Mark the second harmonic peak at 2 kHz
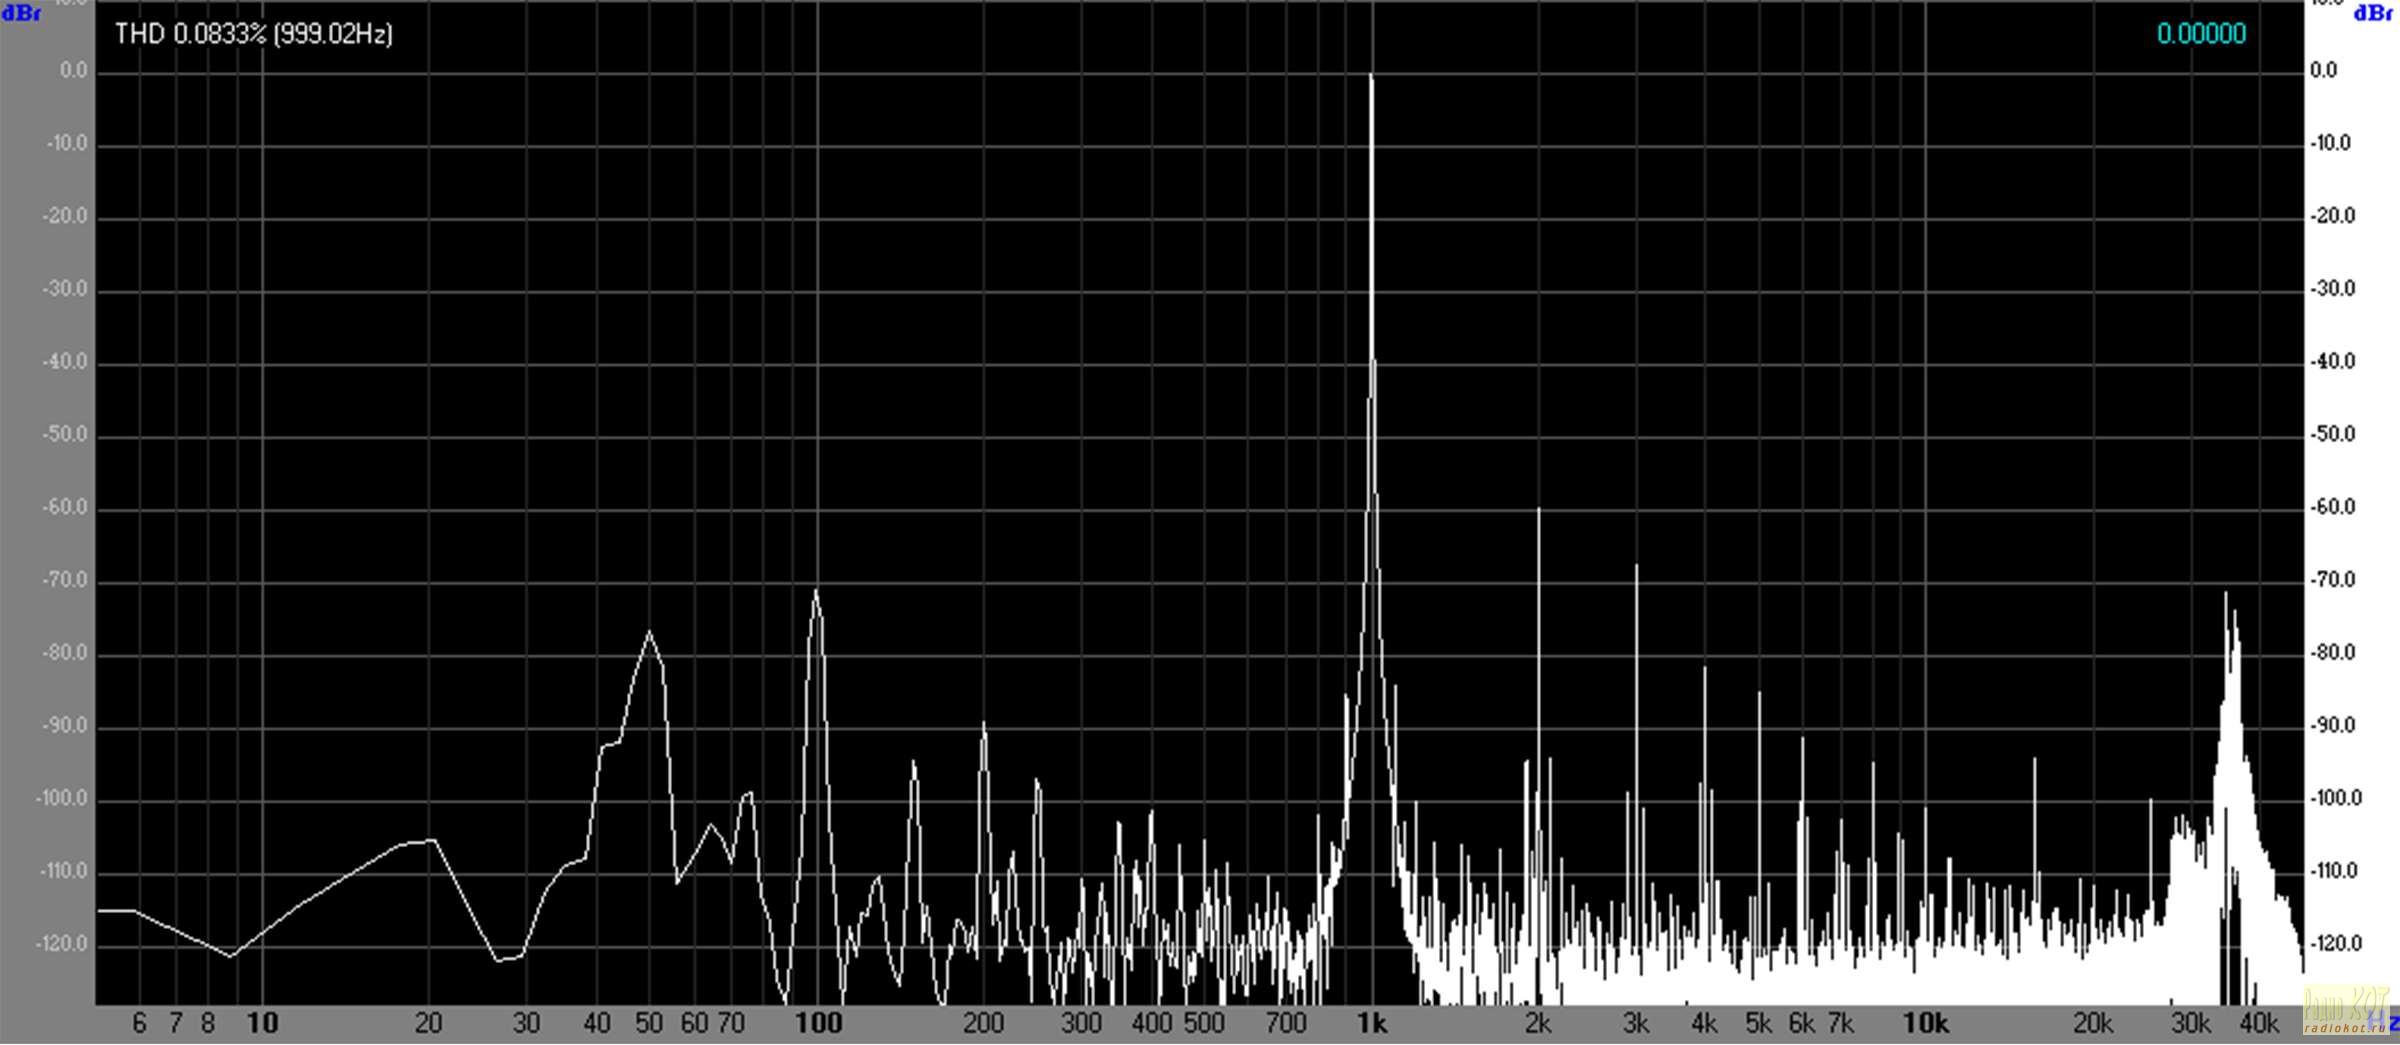The height and width of the screenshot is (1045, 2400). point(1538,510)
